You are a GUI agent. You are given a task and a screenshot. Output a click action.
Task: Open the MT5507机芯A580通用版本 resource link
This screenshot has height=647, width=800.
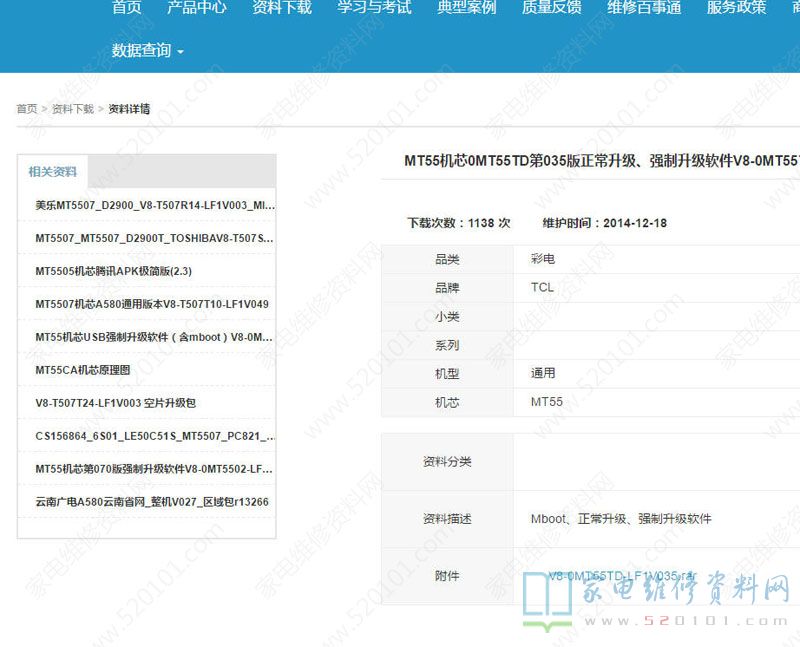[151, 304]
